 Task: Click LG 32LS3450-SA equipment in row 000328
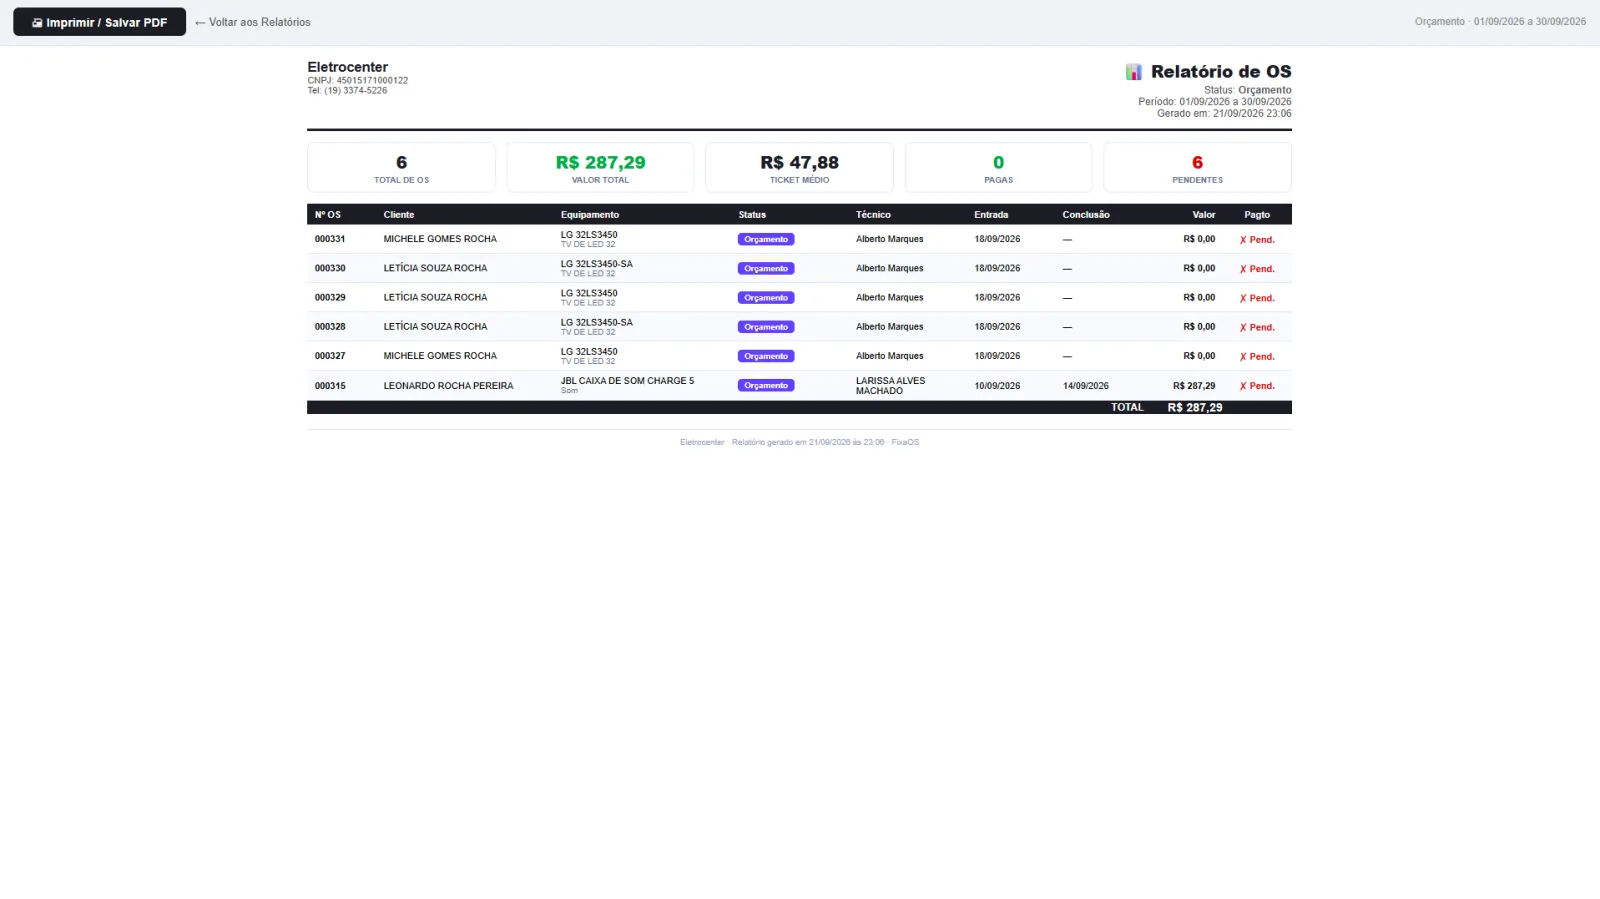click(596, 322)
